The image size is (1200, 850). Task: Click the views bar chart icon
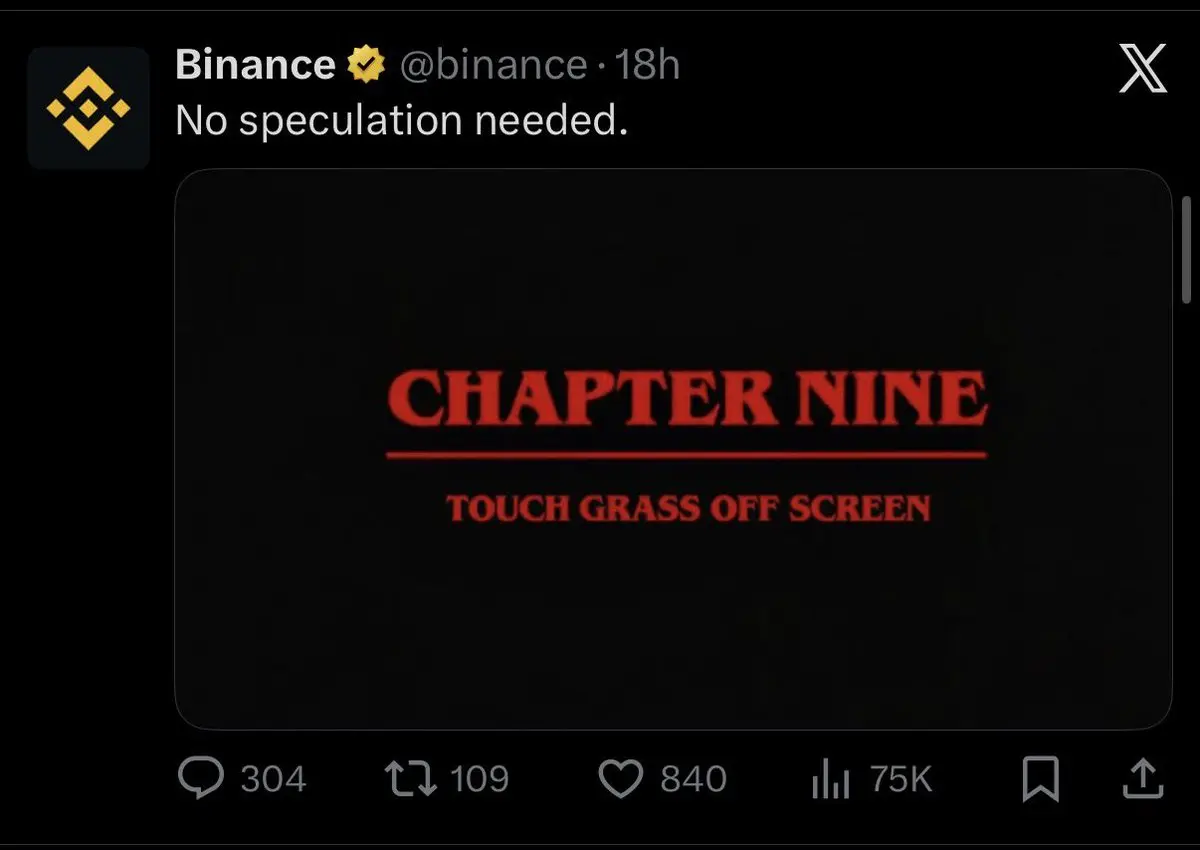pyautogui.click(x=831, y=780)
